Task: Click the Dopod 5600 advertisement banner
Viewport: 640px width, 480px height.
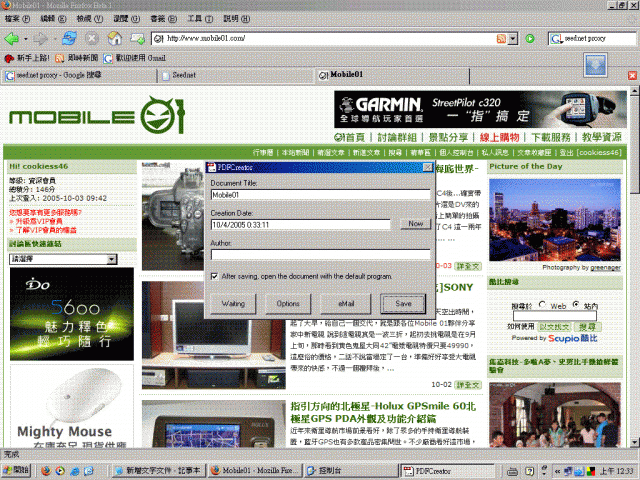Action: tap(72, 314)
